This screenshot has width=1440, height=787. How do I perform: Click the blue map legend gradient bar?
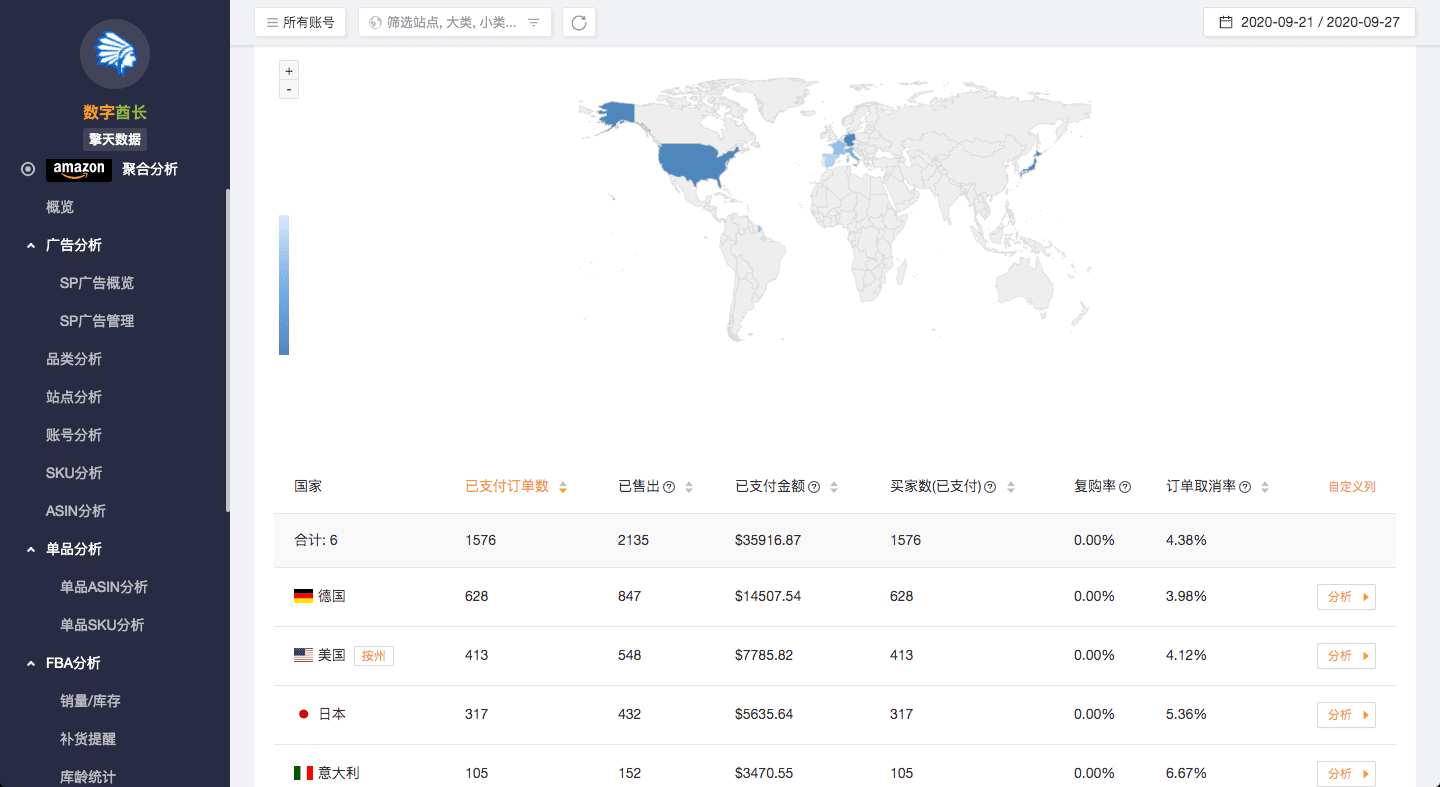coord(284,285)
